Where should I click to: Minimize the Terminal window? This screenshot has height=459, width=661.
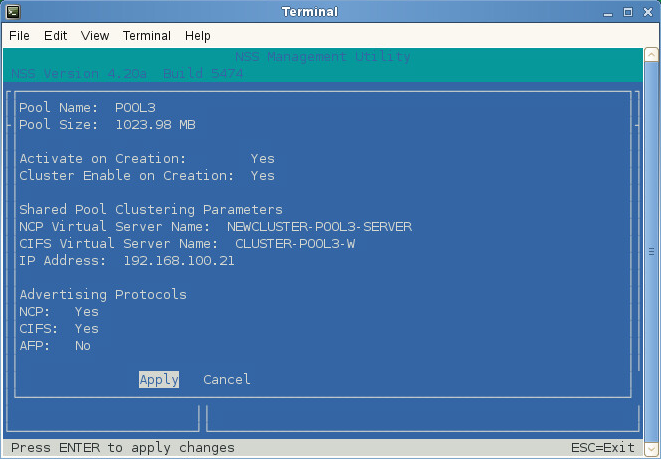pos(607,12)
